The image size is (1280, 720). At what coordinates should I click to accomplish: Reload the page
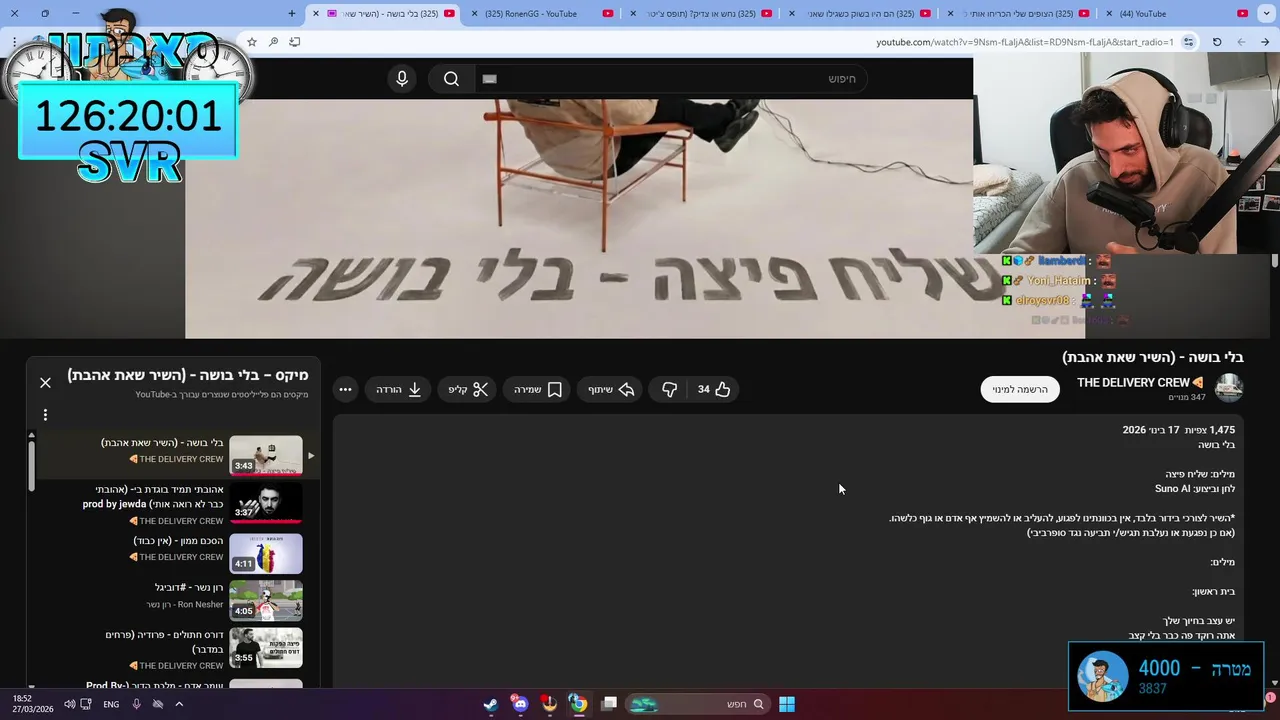(x=1217, y=42)
